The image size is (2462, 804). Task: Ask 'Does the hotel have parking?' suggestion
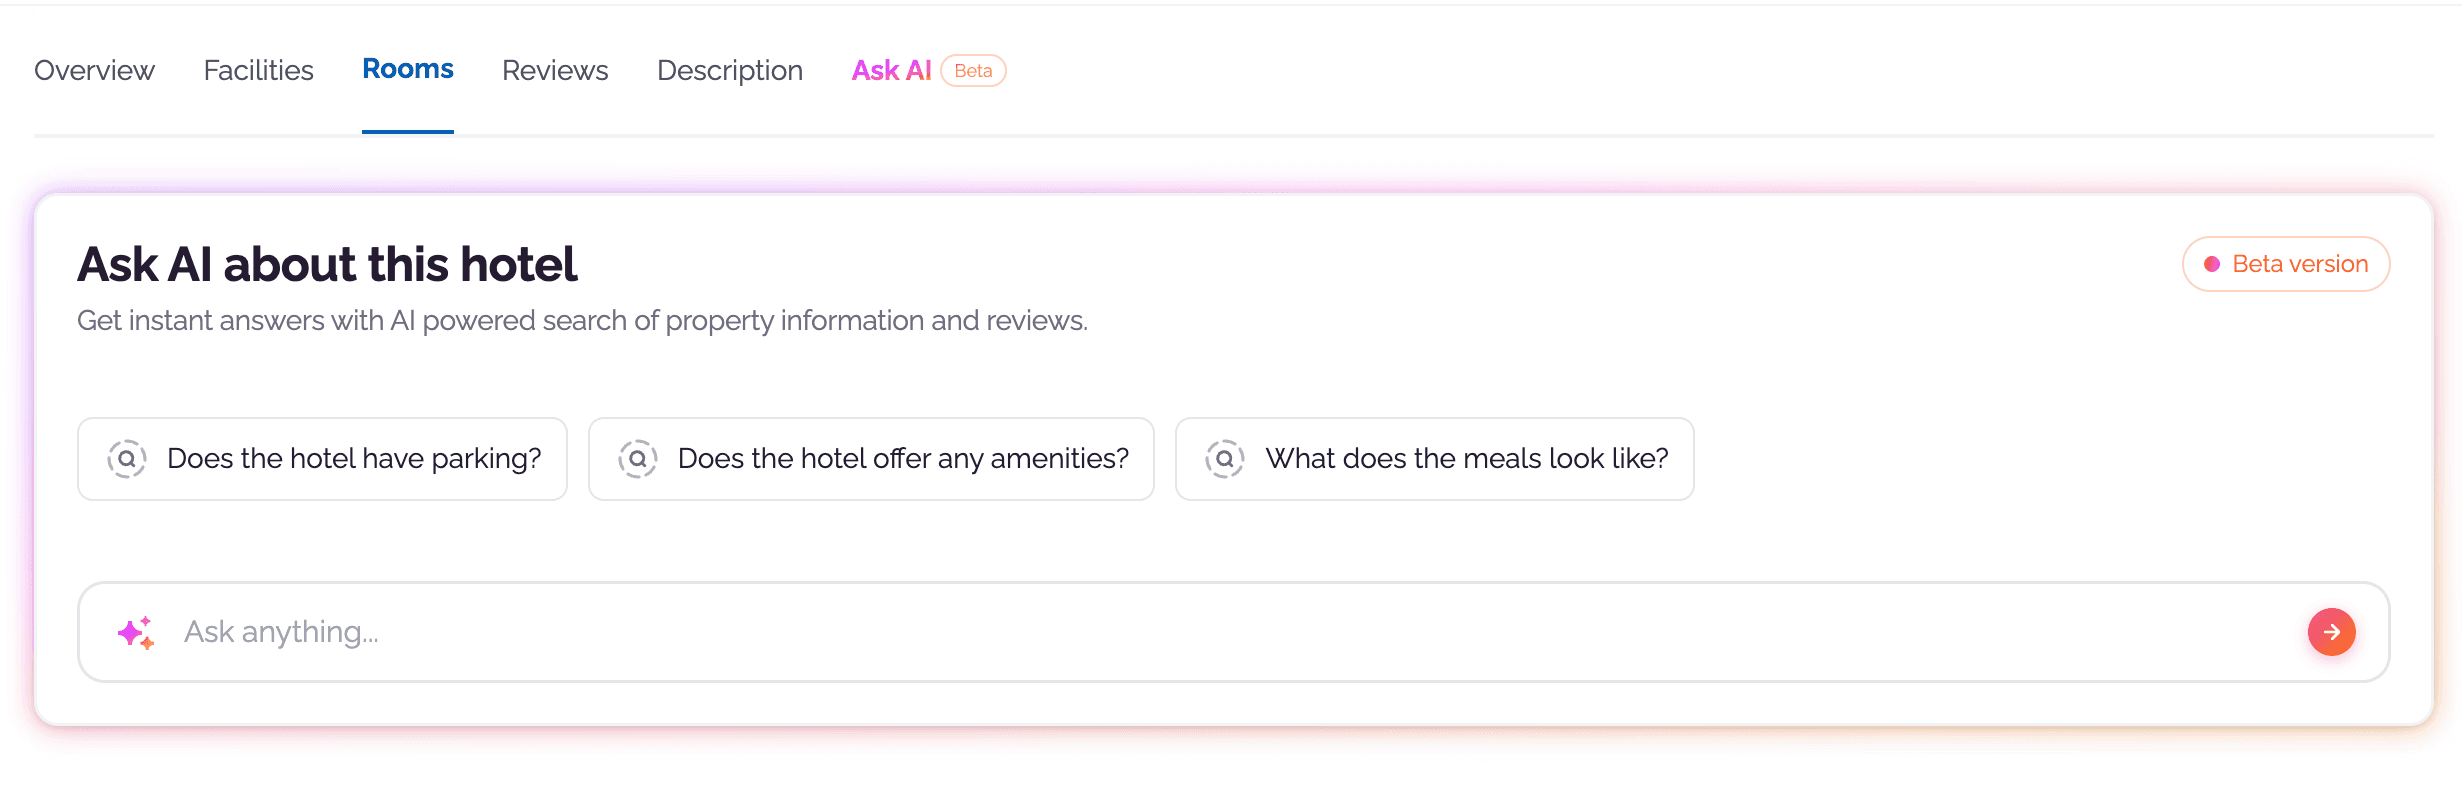322,459
